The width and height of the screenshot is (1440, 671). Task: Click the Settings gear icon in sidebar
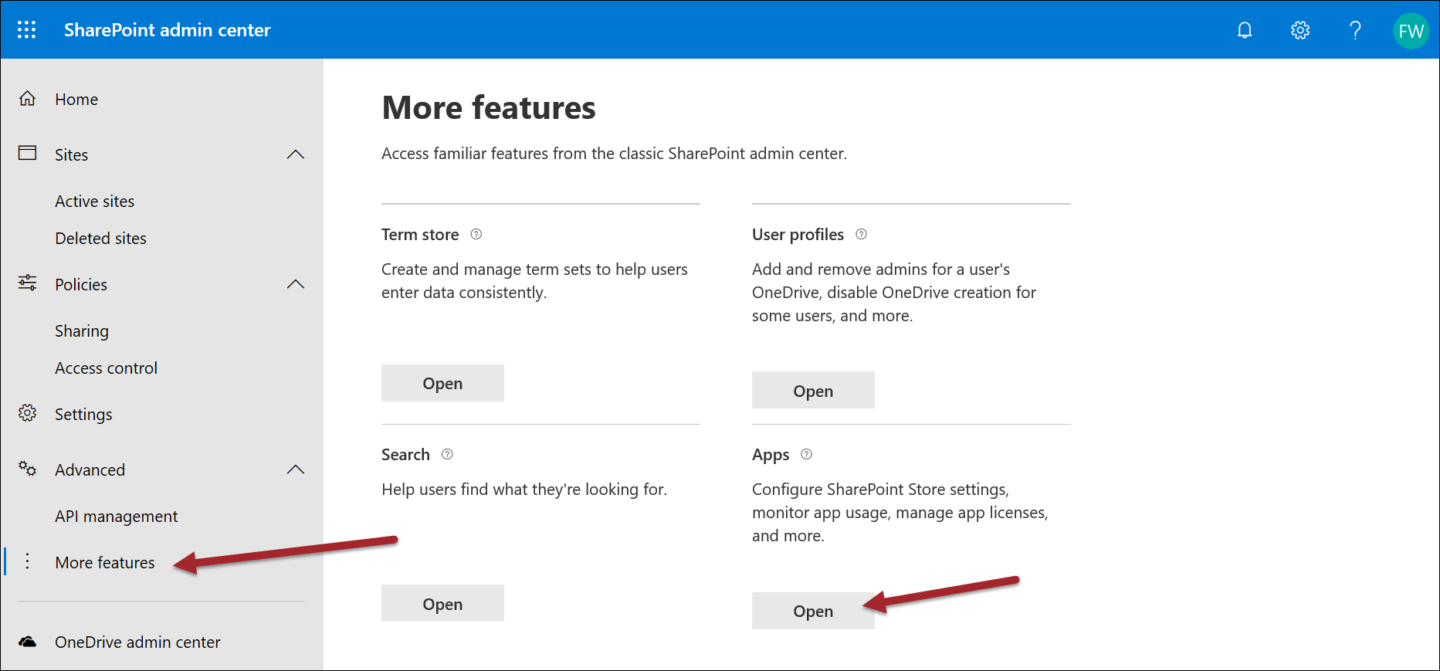point(27,414)
